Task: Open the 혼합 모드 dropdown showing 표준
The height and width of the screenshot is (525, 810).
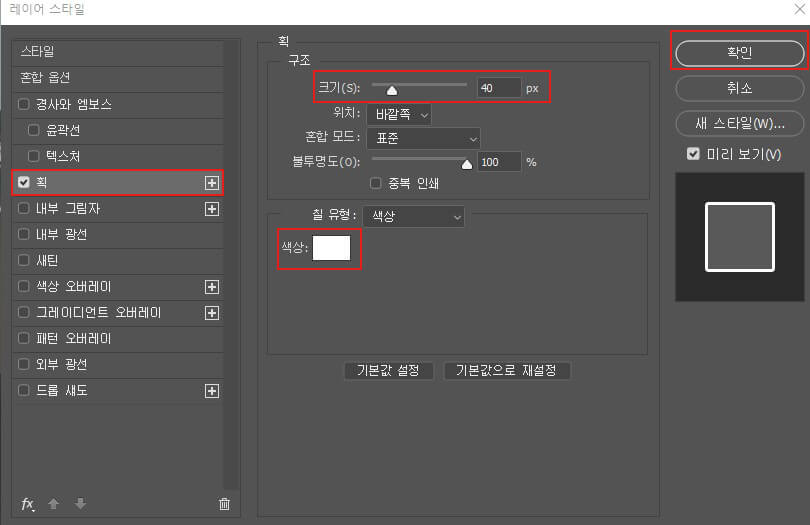Action: [x=423, y=138]
